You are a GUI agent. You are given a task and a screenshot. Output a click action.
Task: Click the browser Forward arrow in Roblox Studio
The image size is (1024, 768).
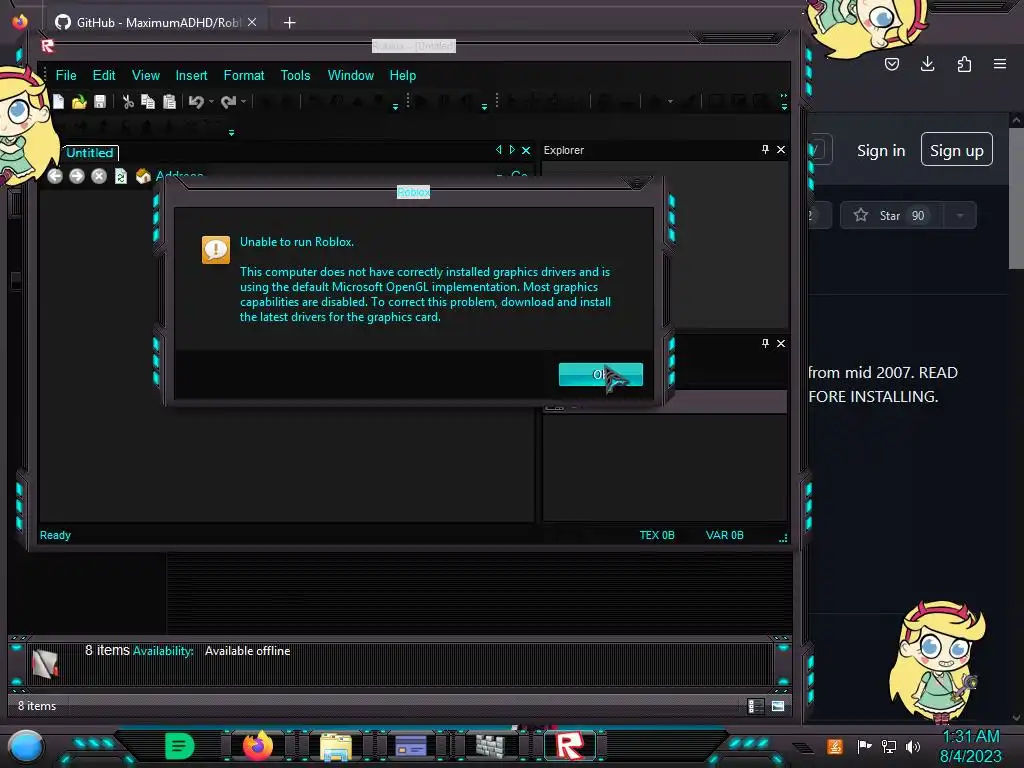pos(77,176)
